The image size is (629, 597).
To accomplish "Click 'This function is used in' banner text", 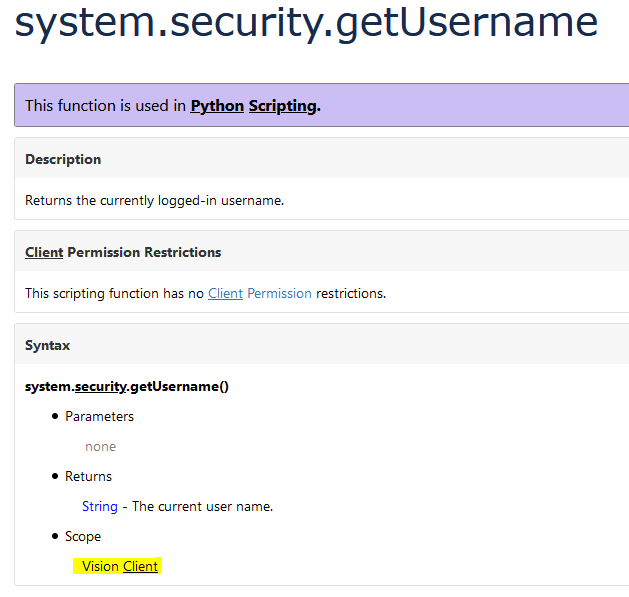I will pos(106,105).
